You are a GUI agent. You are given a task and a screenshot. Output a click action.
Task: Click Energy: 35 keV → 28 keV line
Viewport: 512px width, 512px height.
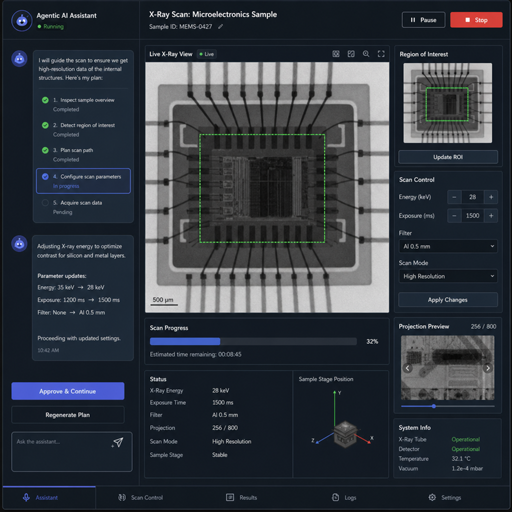(x=71, y=287)
